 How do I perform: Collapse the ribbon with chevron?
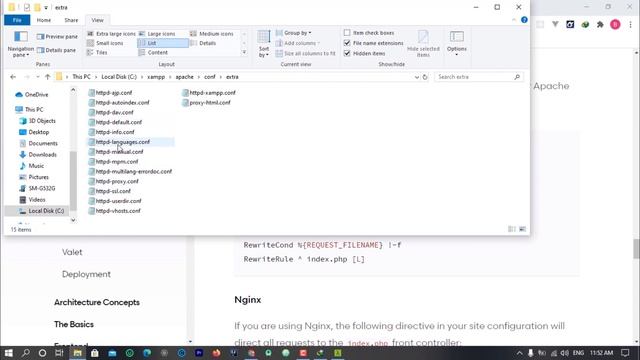coord(514,20)
